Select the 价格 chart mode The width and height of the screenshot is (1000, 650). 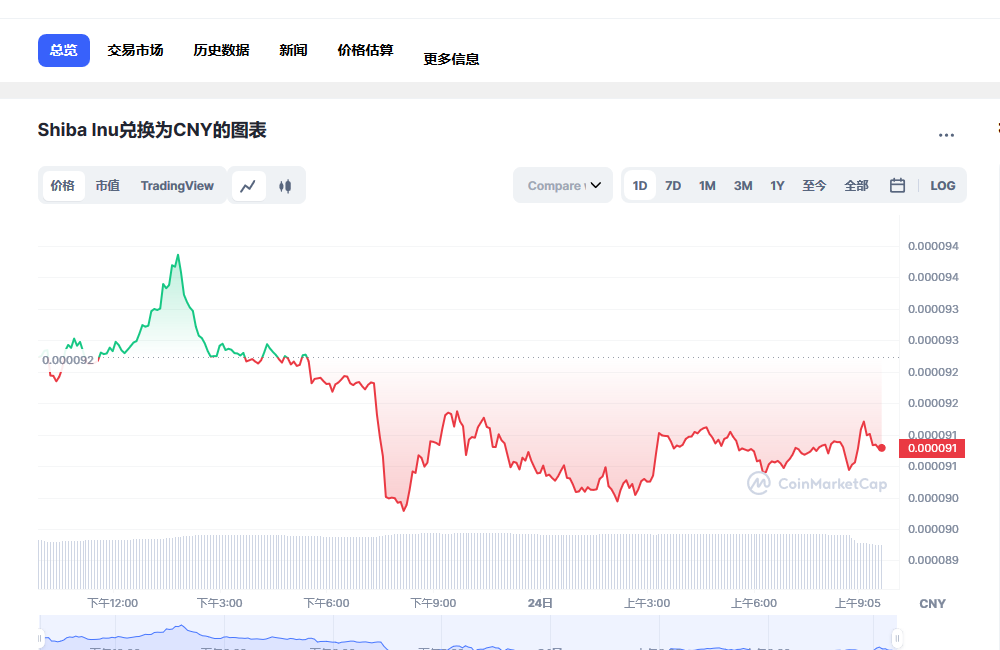coord(62,186)
